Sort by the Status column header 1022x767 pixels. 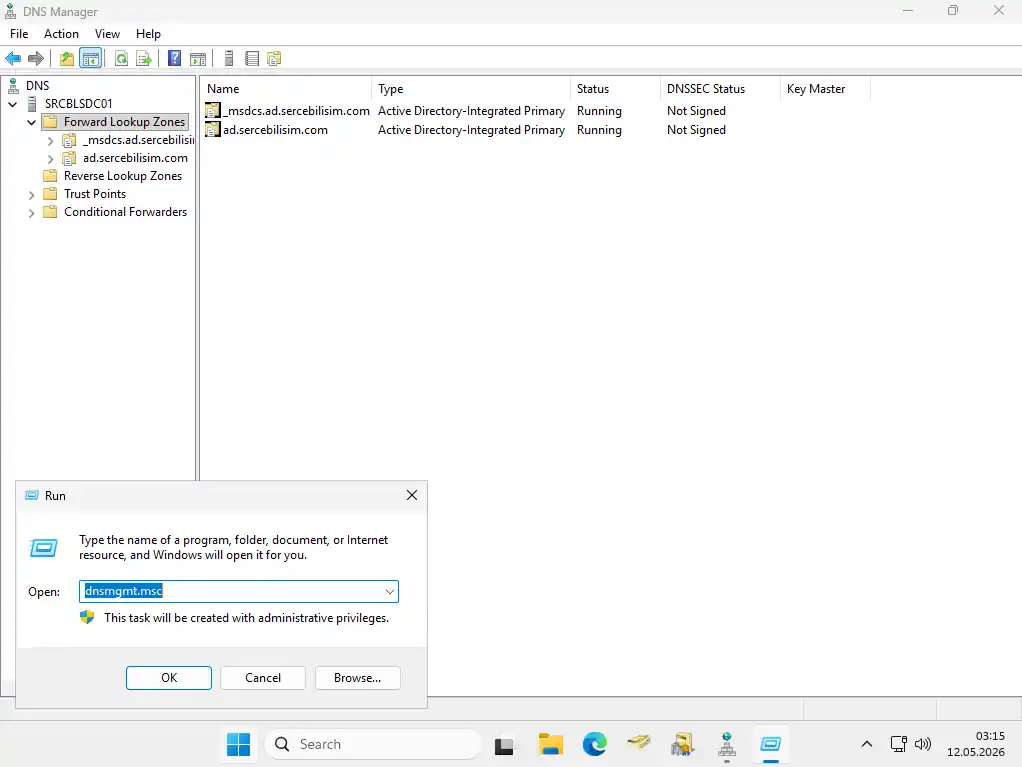click(x=615, y=89)
